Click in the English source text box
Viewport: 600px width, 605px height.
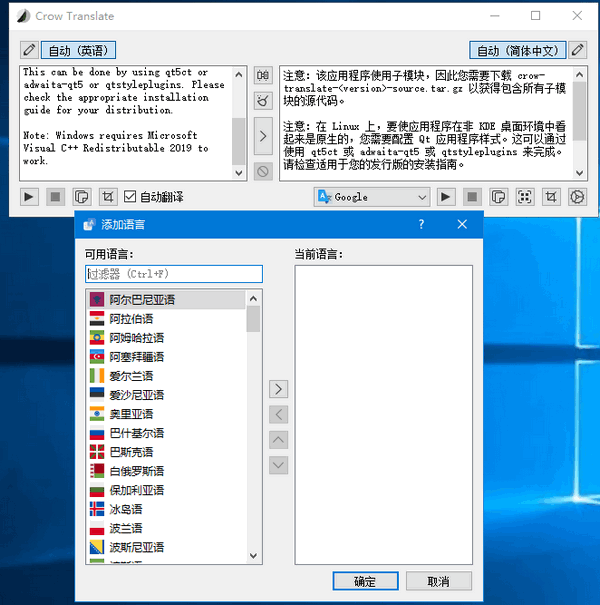[x=127, y=123]
